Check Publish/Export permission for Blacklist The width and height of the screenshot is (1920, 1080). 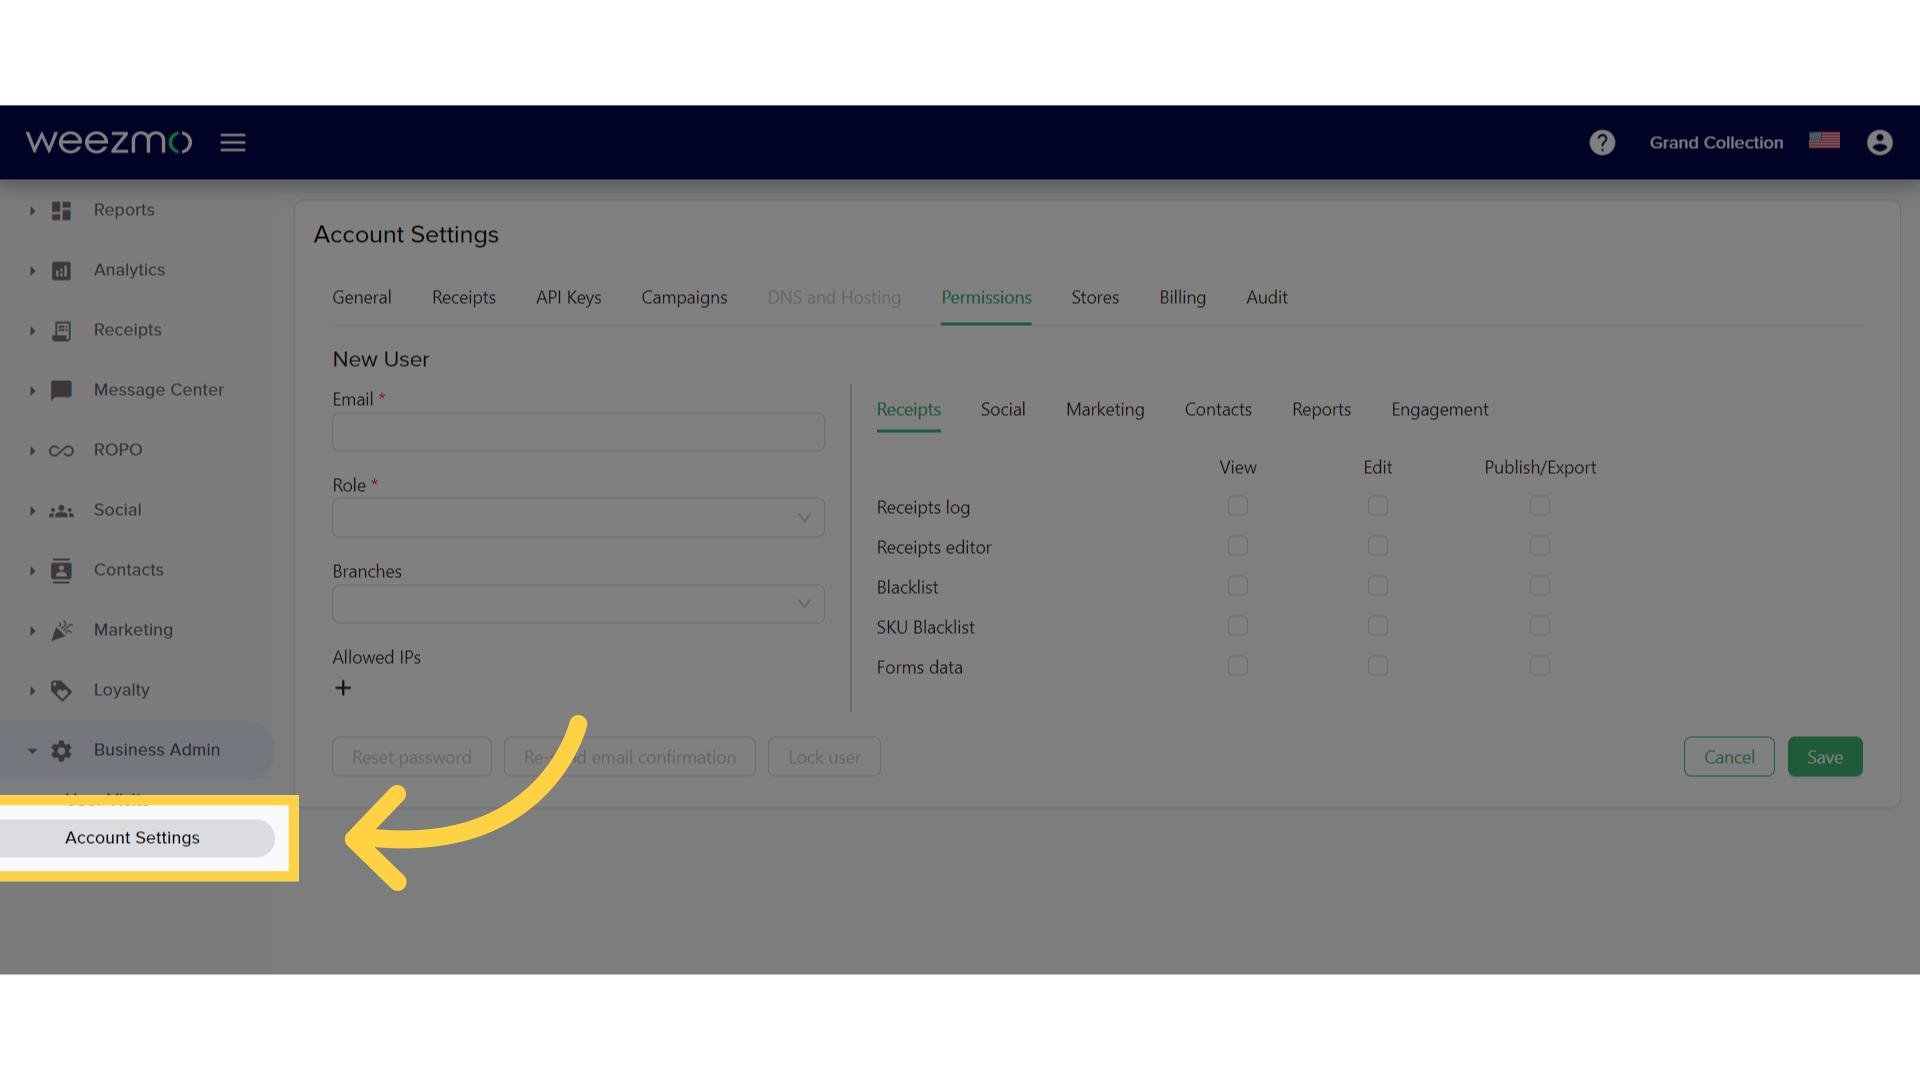(1540, 586)
